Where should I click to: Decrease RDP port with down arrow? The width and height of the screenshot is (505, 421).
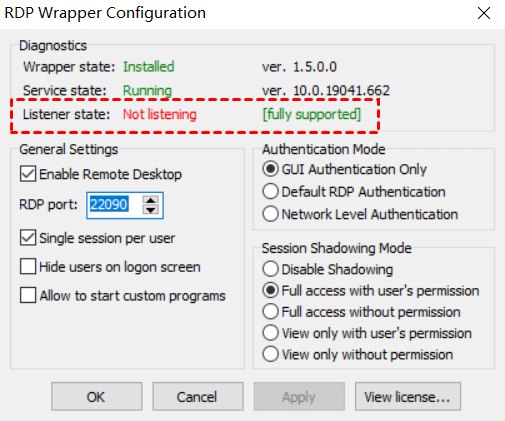click(x=151, y=210)
